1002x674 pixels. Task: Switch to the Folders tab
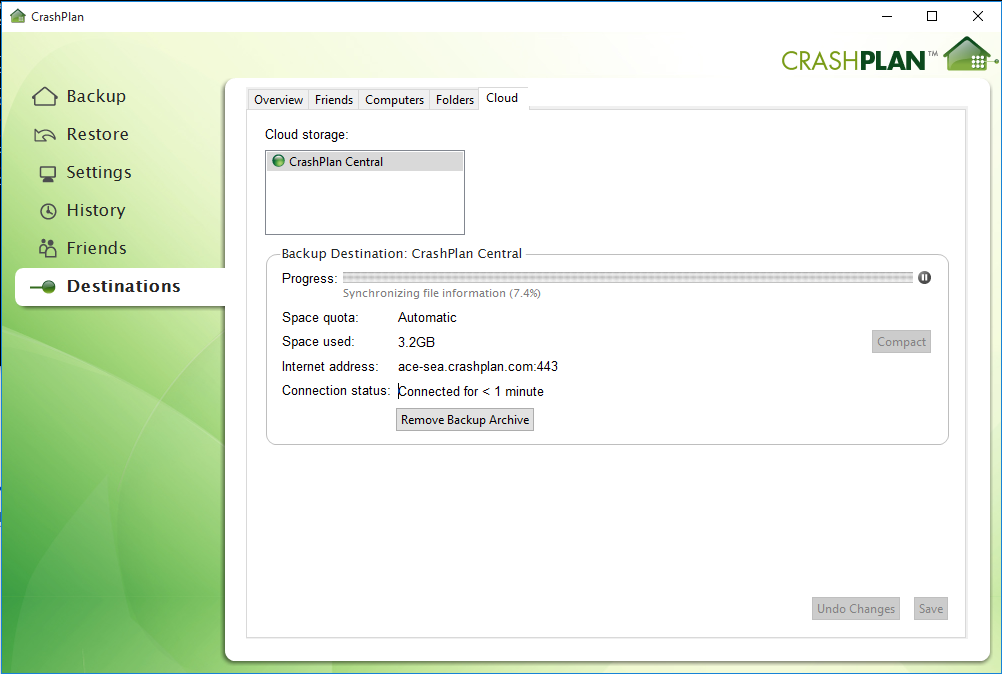click(454, 100)
